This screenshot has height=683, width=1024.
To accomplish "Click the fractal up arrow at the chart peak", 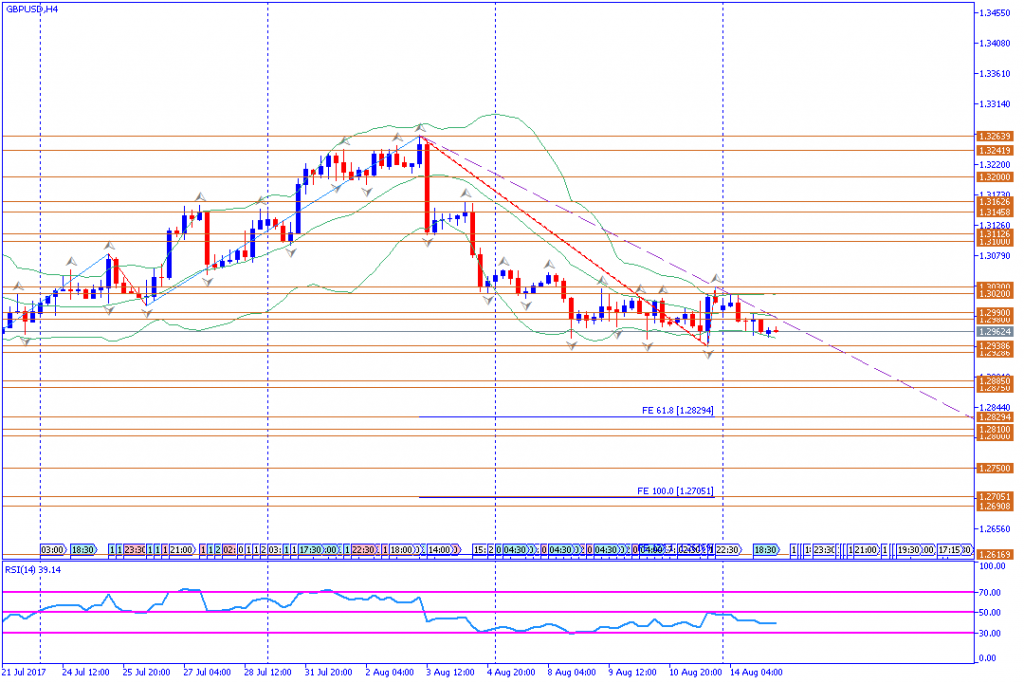I will (x=419, y=128).
